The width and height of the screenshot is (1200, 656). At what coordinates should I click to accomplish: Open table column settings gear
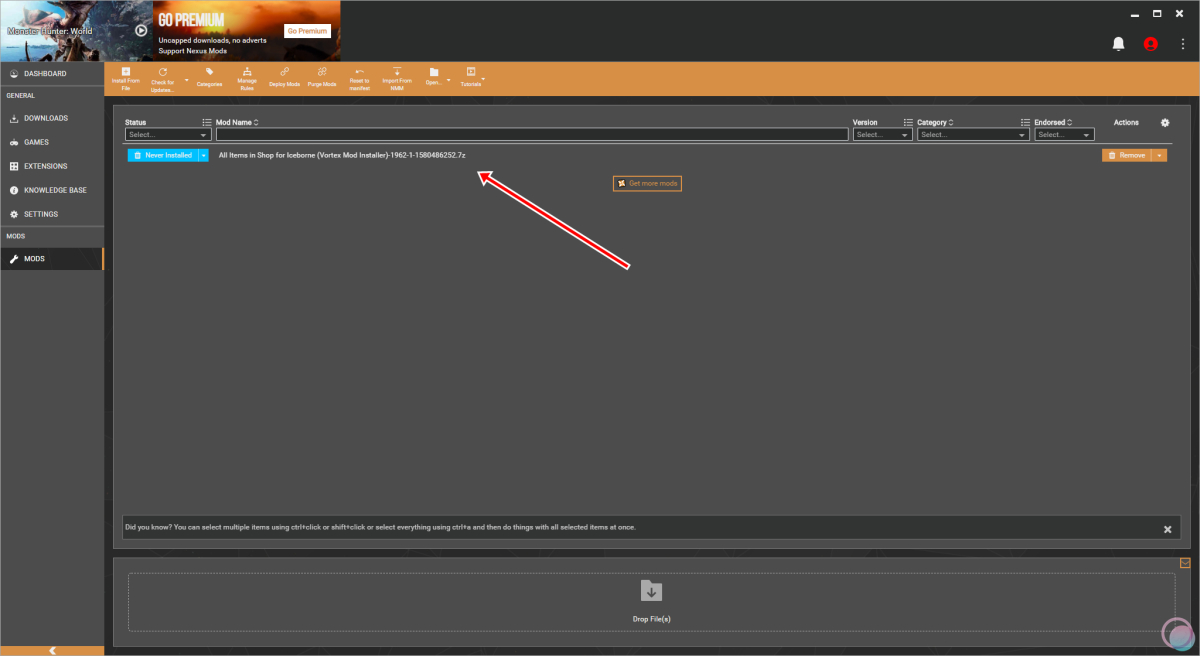[1165, 122]
